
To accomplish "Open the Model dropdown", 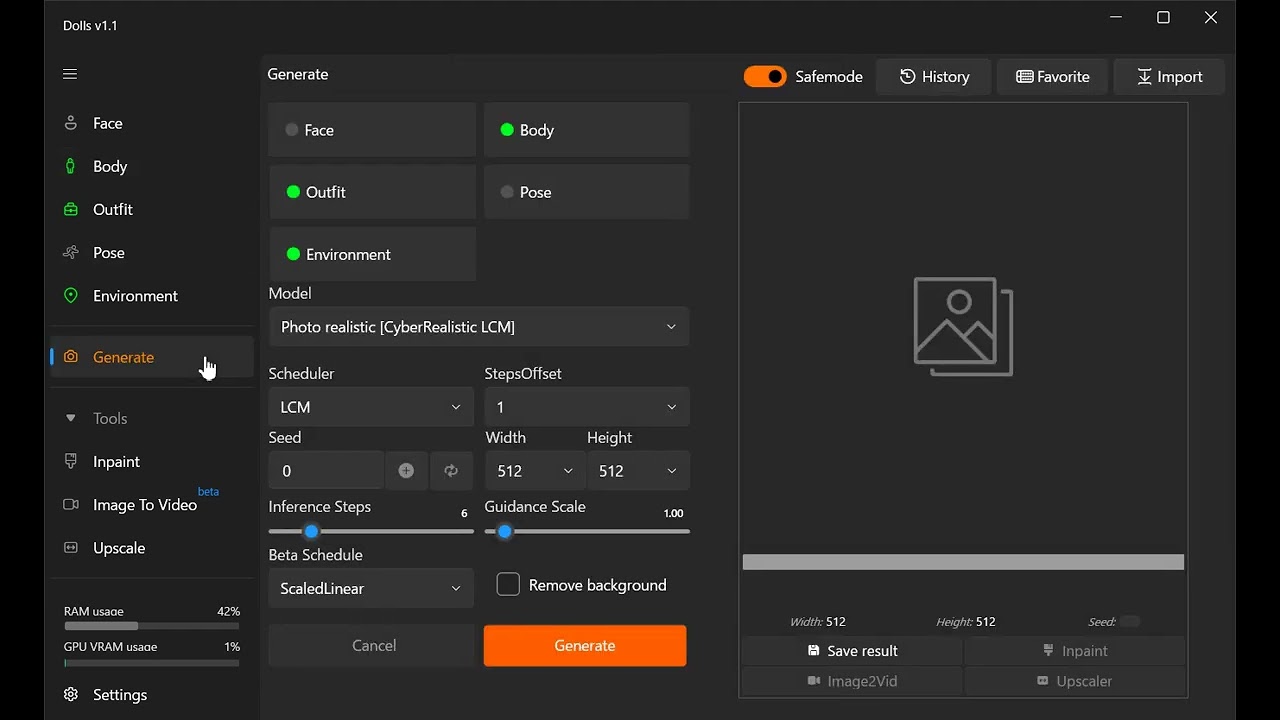I will pyautogui.click(x=479, y=327).
